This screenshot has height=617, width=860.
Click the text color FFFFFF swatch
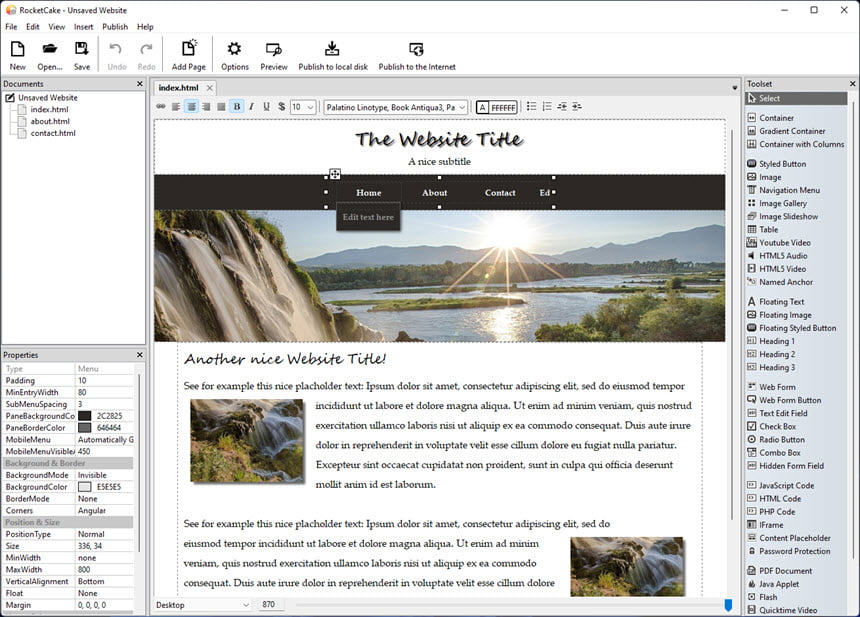pyautogui.click(x=496, y=107)
